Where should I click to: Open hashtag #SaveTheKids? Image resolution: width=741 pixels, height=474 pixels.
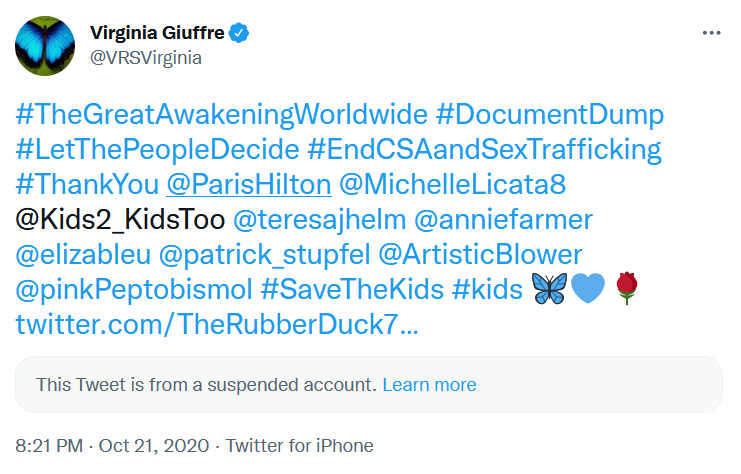[x=352, y=289]
